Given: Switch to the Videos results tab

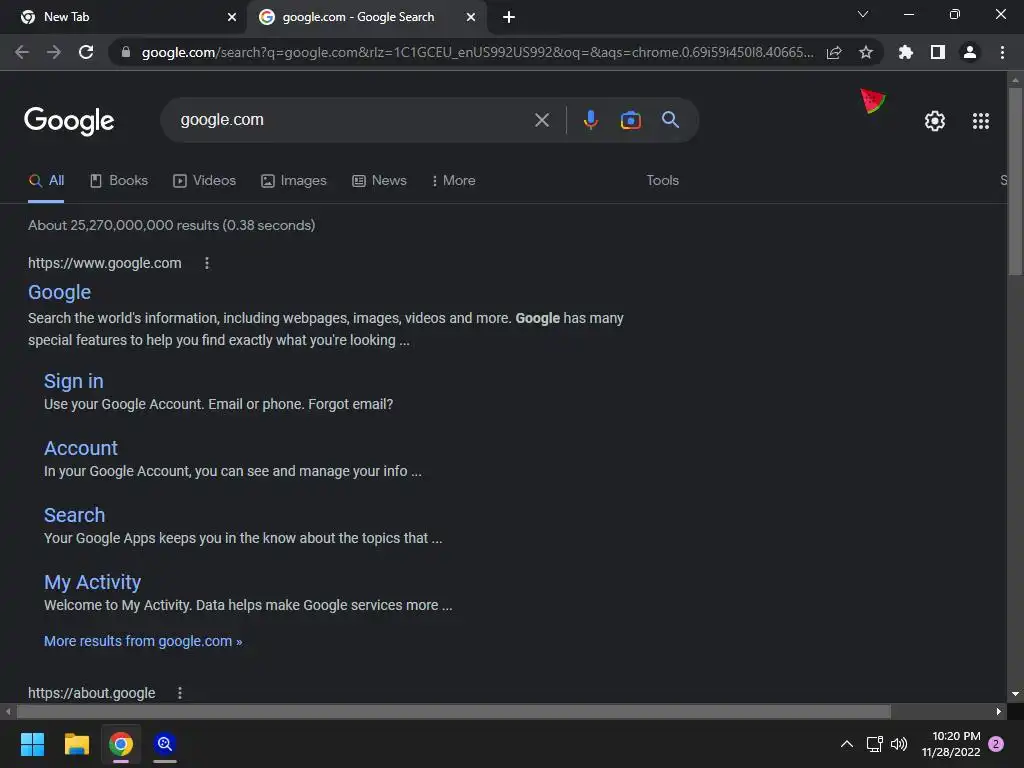Looking at the screenshot, I should pos(204,181).
